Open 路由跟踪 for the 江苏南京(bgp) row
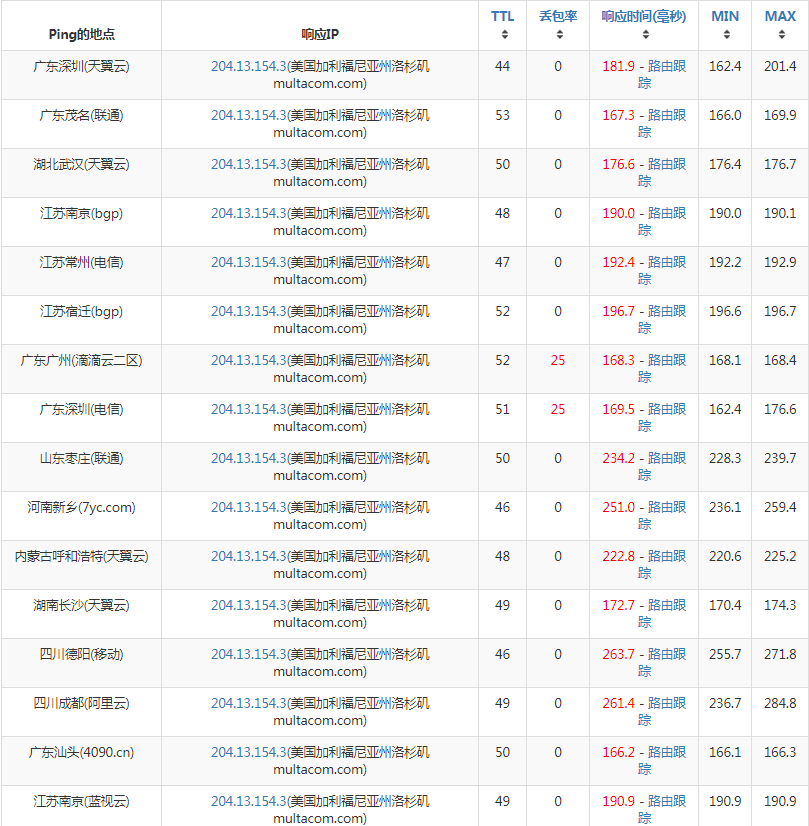This screenshot has width=809, height=826. 666,213
